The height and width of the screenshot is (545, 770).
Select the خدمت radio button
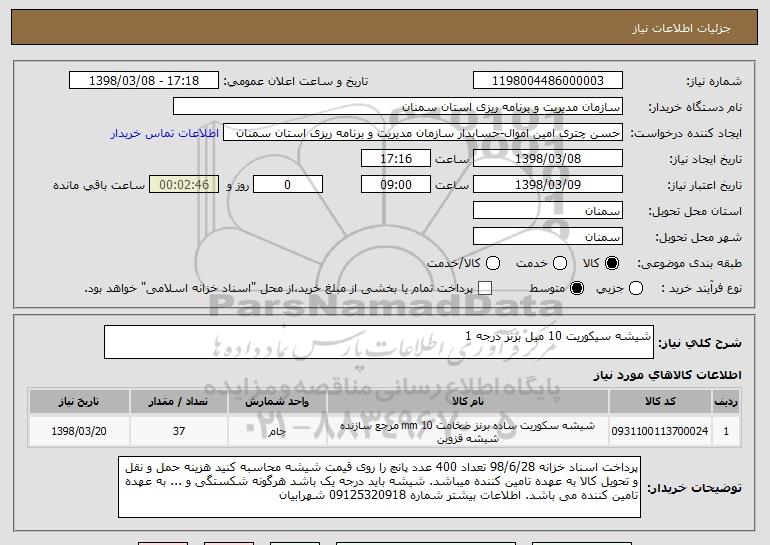tap(560, 263)
